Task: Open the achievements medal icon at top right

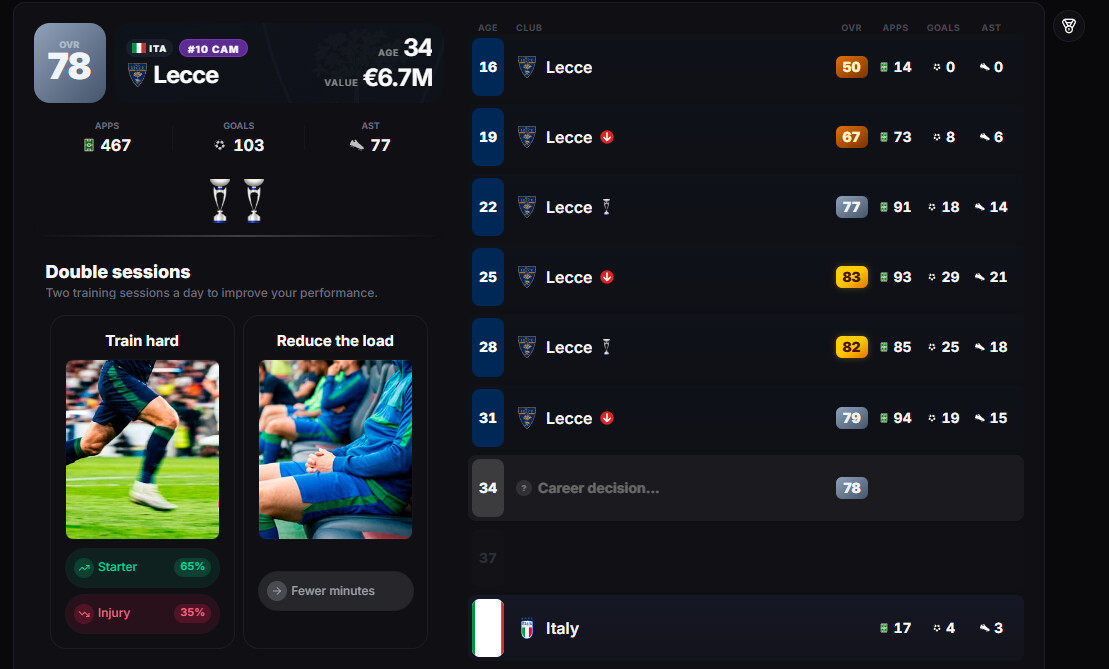Action: point(1069,27)
